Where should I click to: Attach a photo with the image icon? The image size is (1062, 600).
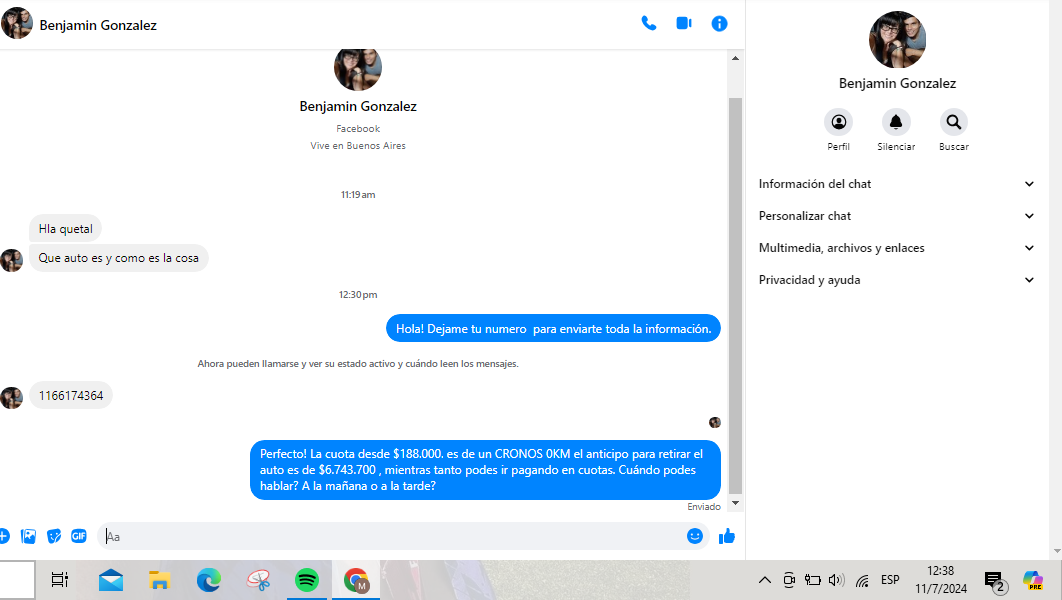[28, 536]
